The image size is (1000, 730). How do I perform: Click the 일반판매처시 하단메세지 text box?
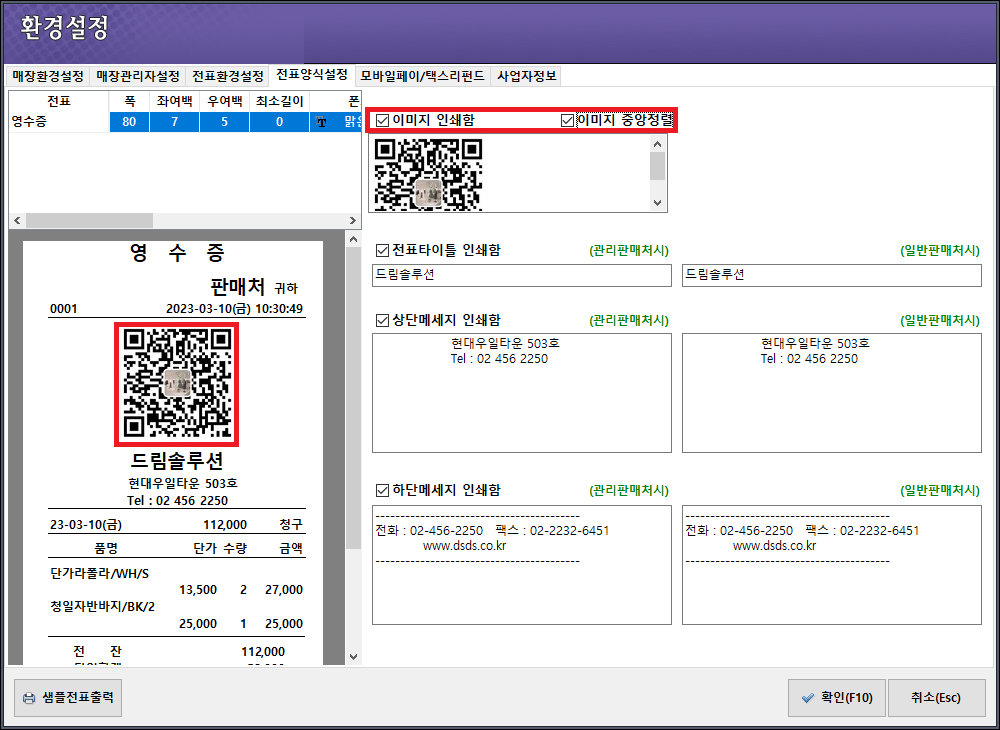pos(832,565)
